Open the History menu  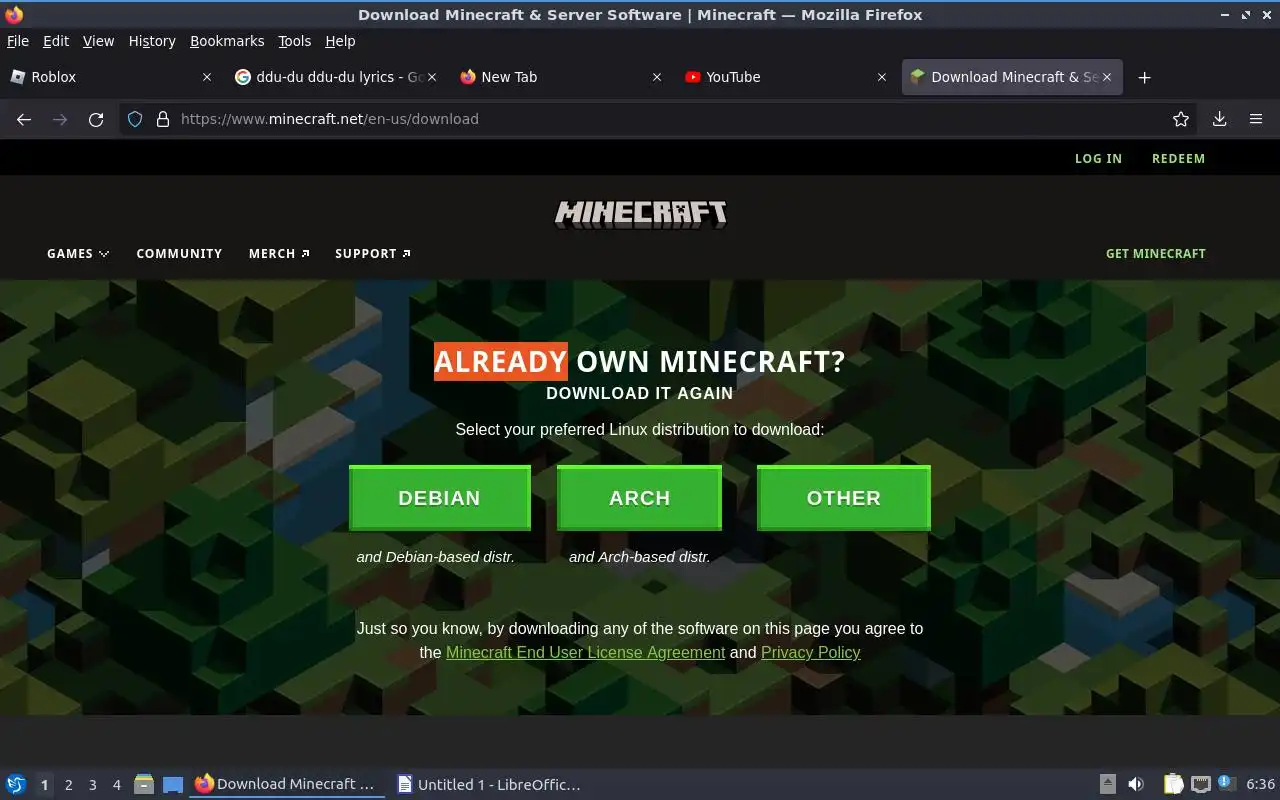coord(152,41)
